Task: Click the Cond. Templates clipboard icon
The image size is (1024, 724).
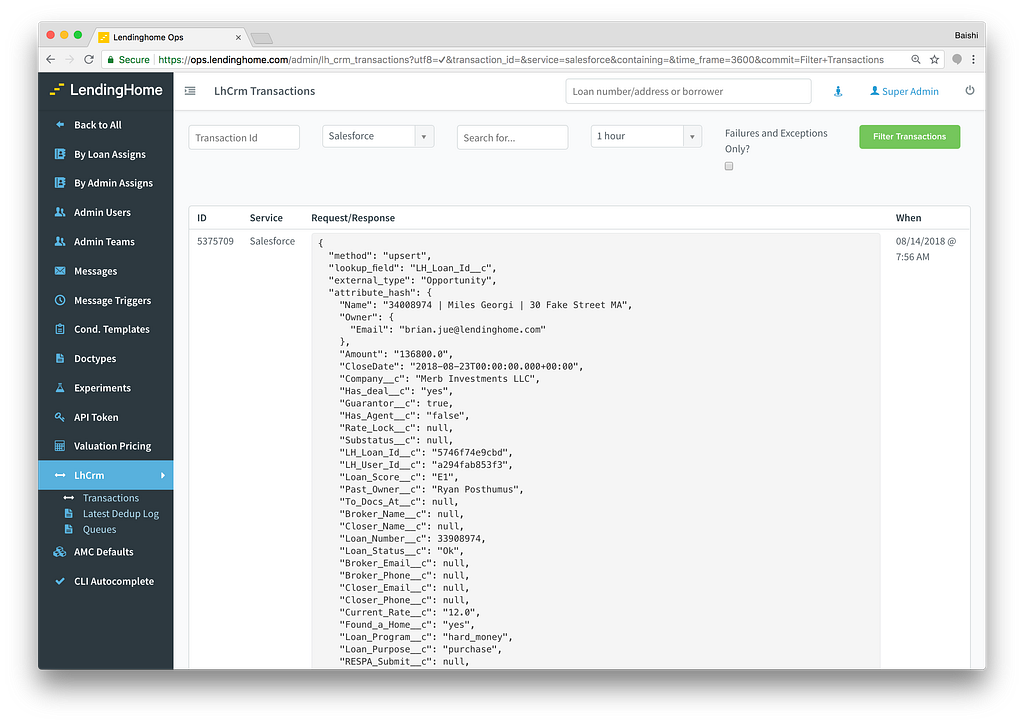Action: (x=60, y=329)
